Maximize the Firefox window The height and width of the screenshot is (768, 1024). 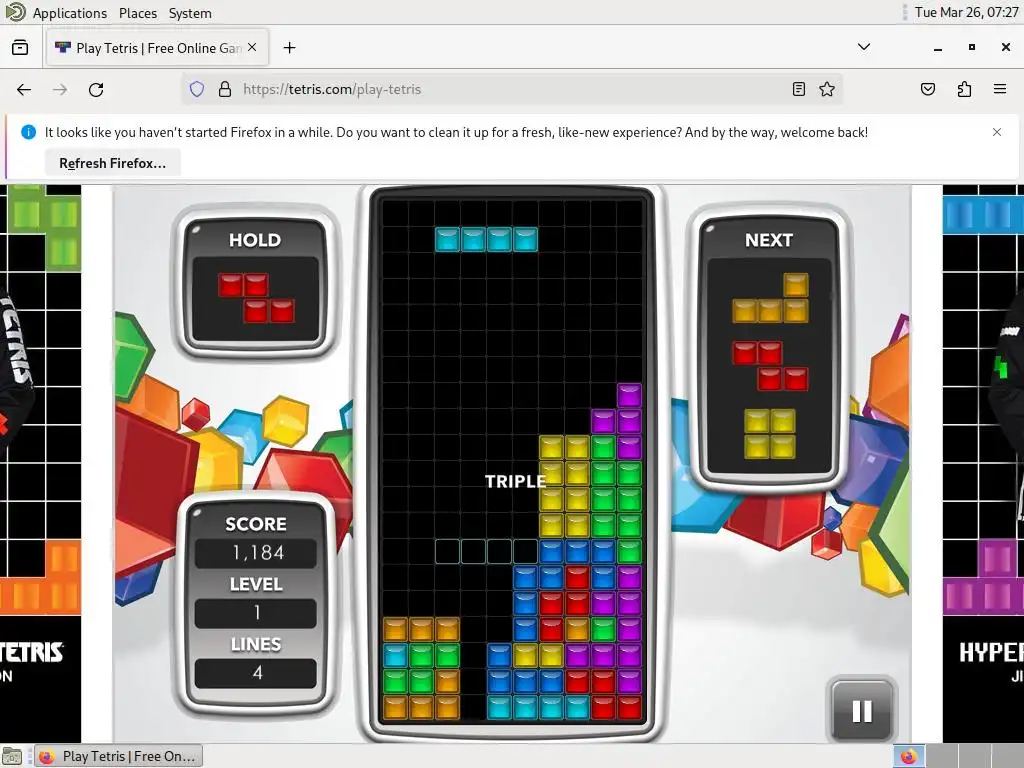click(x=972, y=47)
